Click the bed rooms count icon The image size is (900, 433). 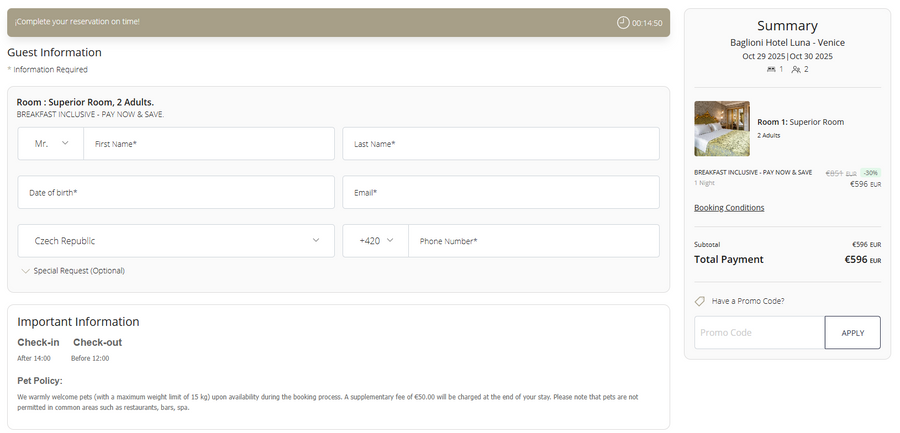click(x=771, y=69)
